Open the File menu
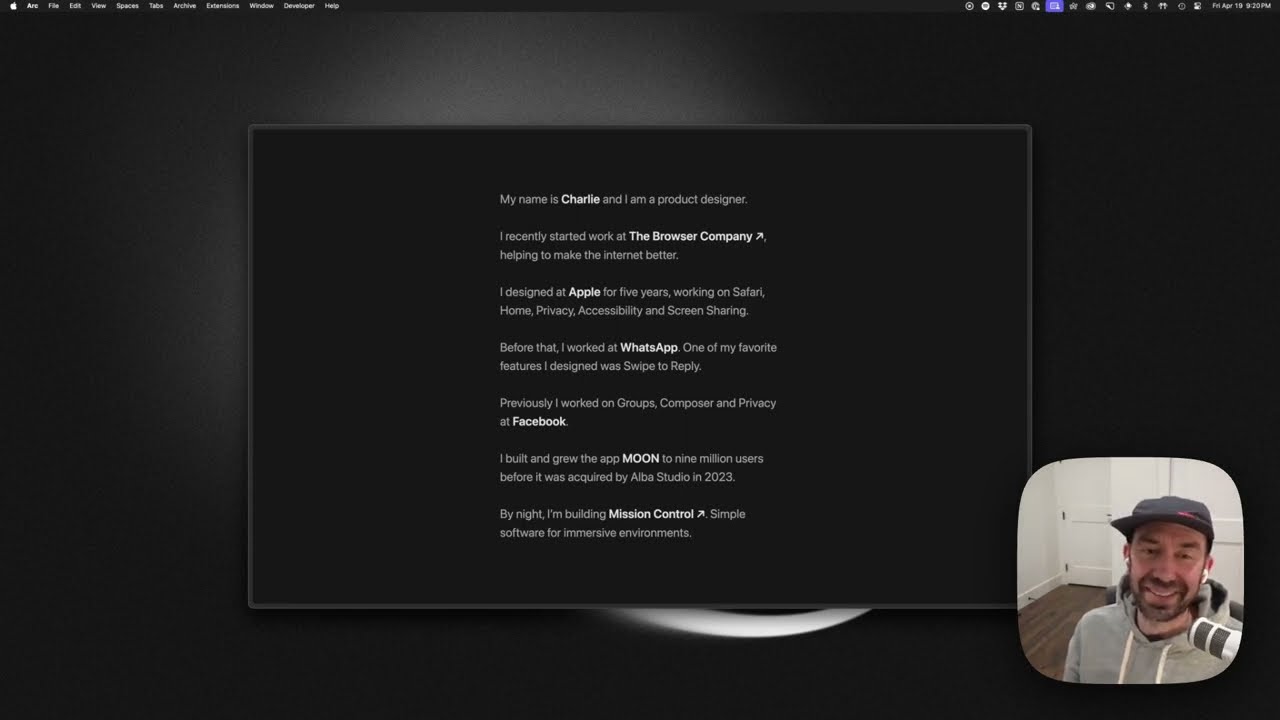This screenshot has width=1280, height=720. click(54, 6)
